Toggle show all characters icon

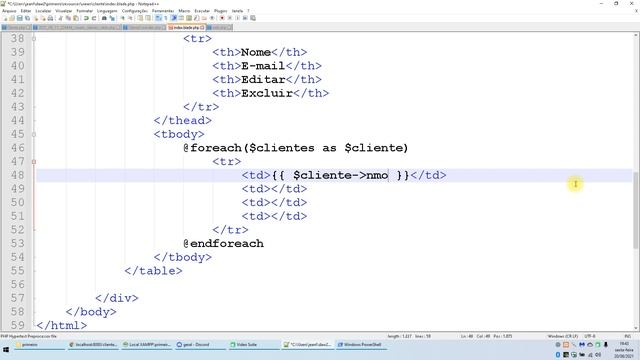(165, 18)
